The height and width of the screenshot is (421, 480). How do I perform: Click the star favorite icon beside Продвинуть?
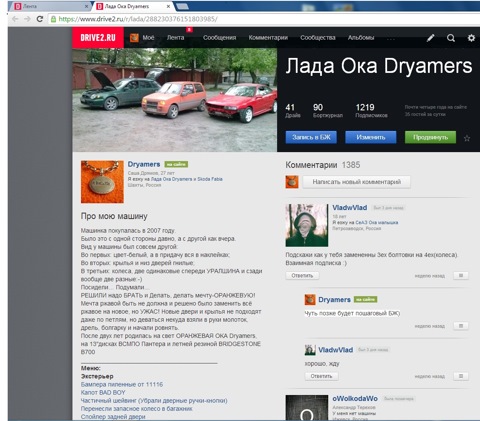467,138
